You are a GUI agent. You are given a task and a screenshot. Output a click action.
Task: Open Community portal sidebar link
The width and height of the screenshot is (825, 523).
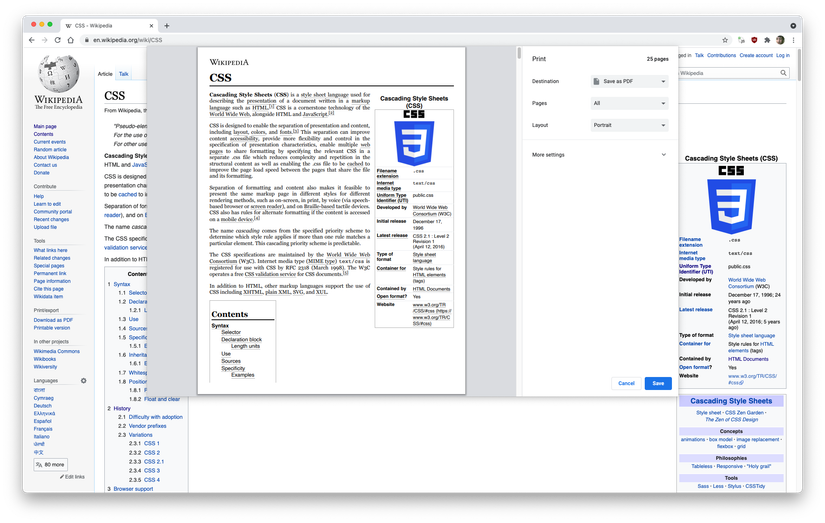pyautogui.click(x=53, y=212)
